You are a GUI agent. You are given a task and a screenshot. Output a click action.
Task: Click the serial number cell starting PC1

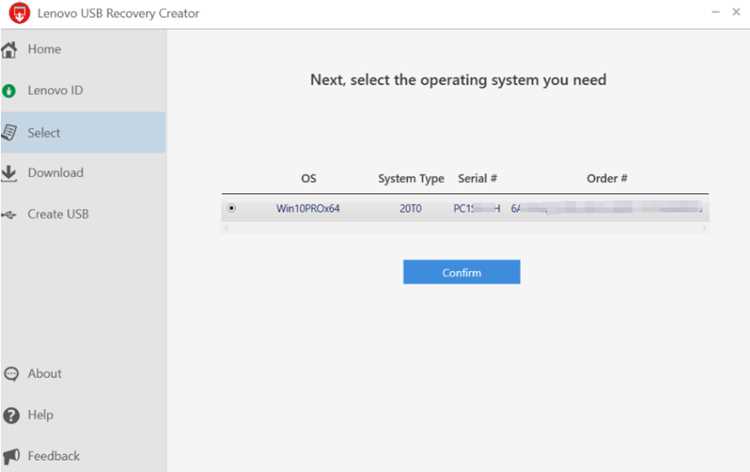[x=477, y=209]
